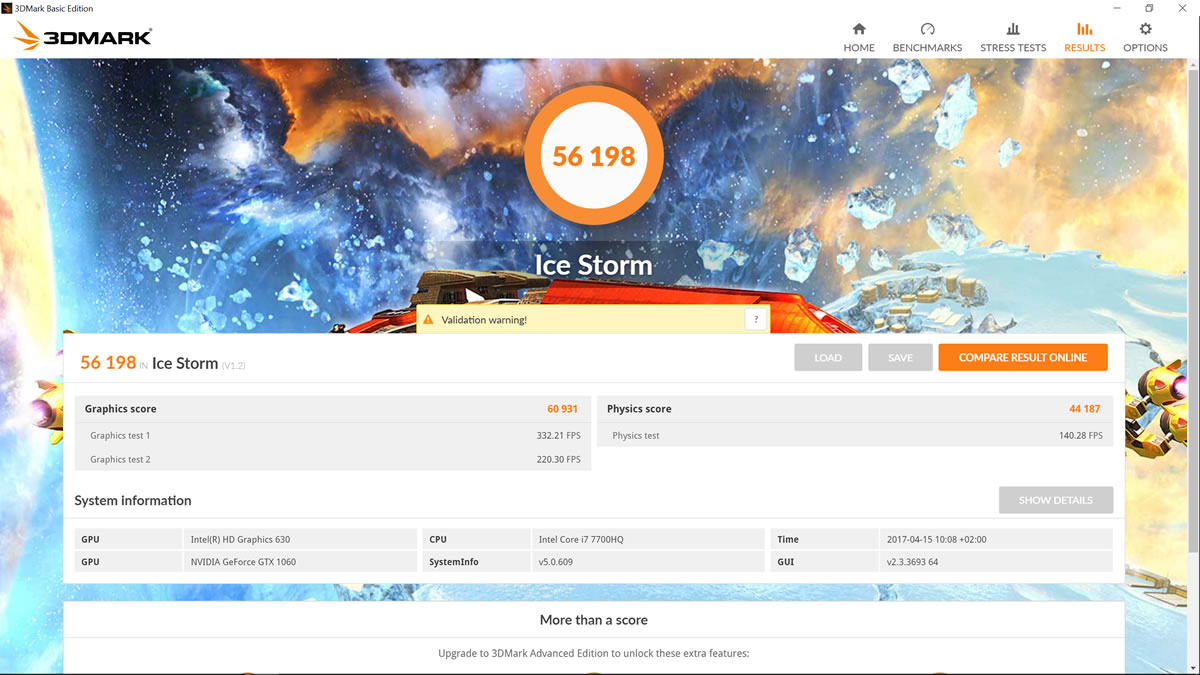Click Graphics score value 60 931
Screen dimensions: 1200x675
click(562, 409)
